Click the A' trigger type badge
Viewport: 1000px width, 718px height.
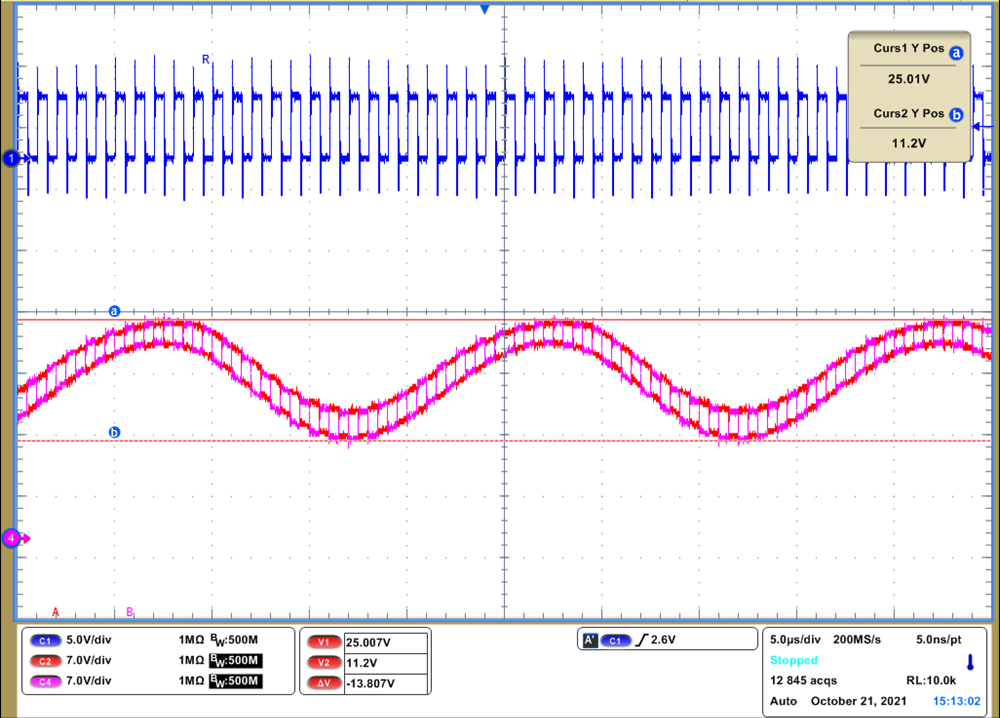590,640
